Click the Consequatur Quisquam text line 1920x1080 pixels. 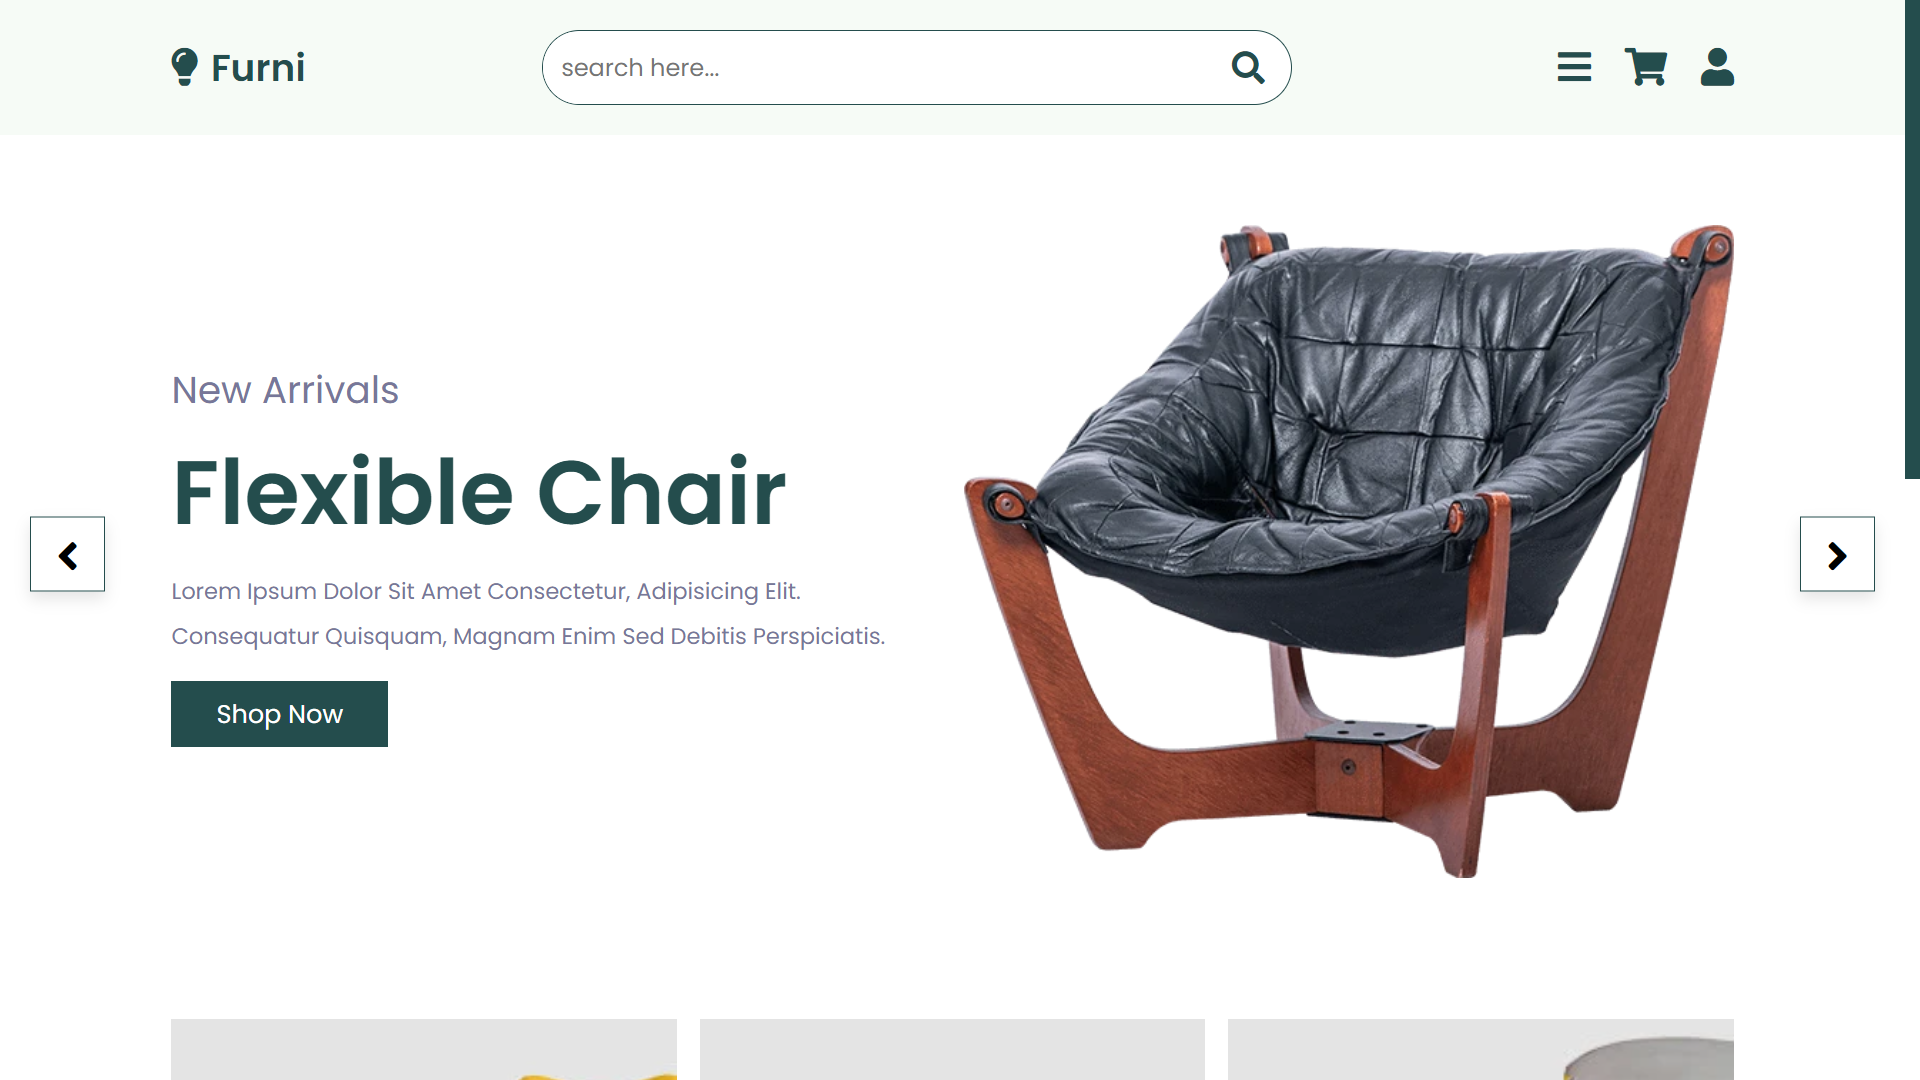coord(528,636)
